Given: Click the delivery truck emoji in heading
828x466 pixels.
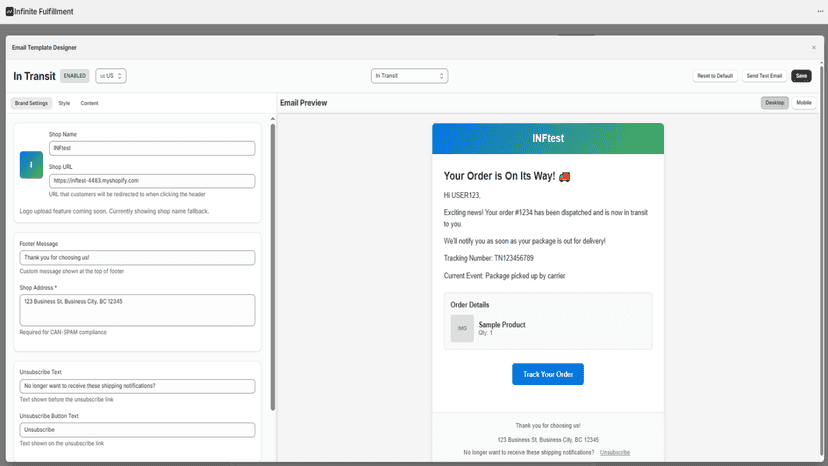Looking at the screenshot, I should [x=564, y=177].
